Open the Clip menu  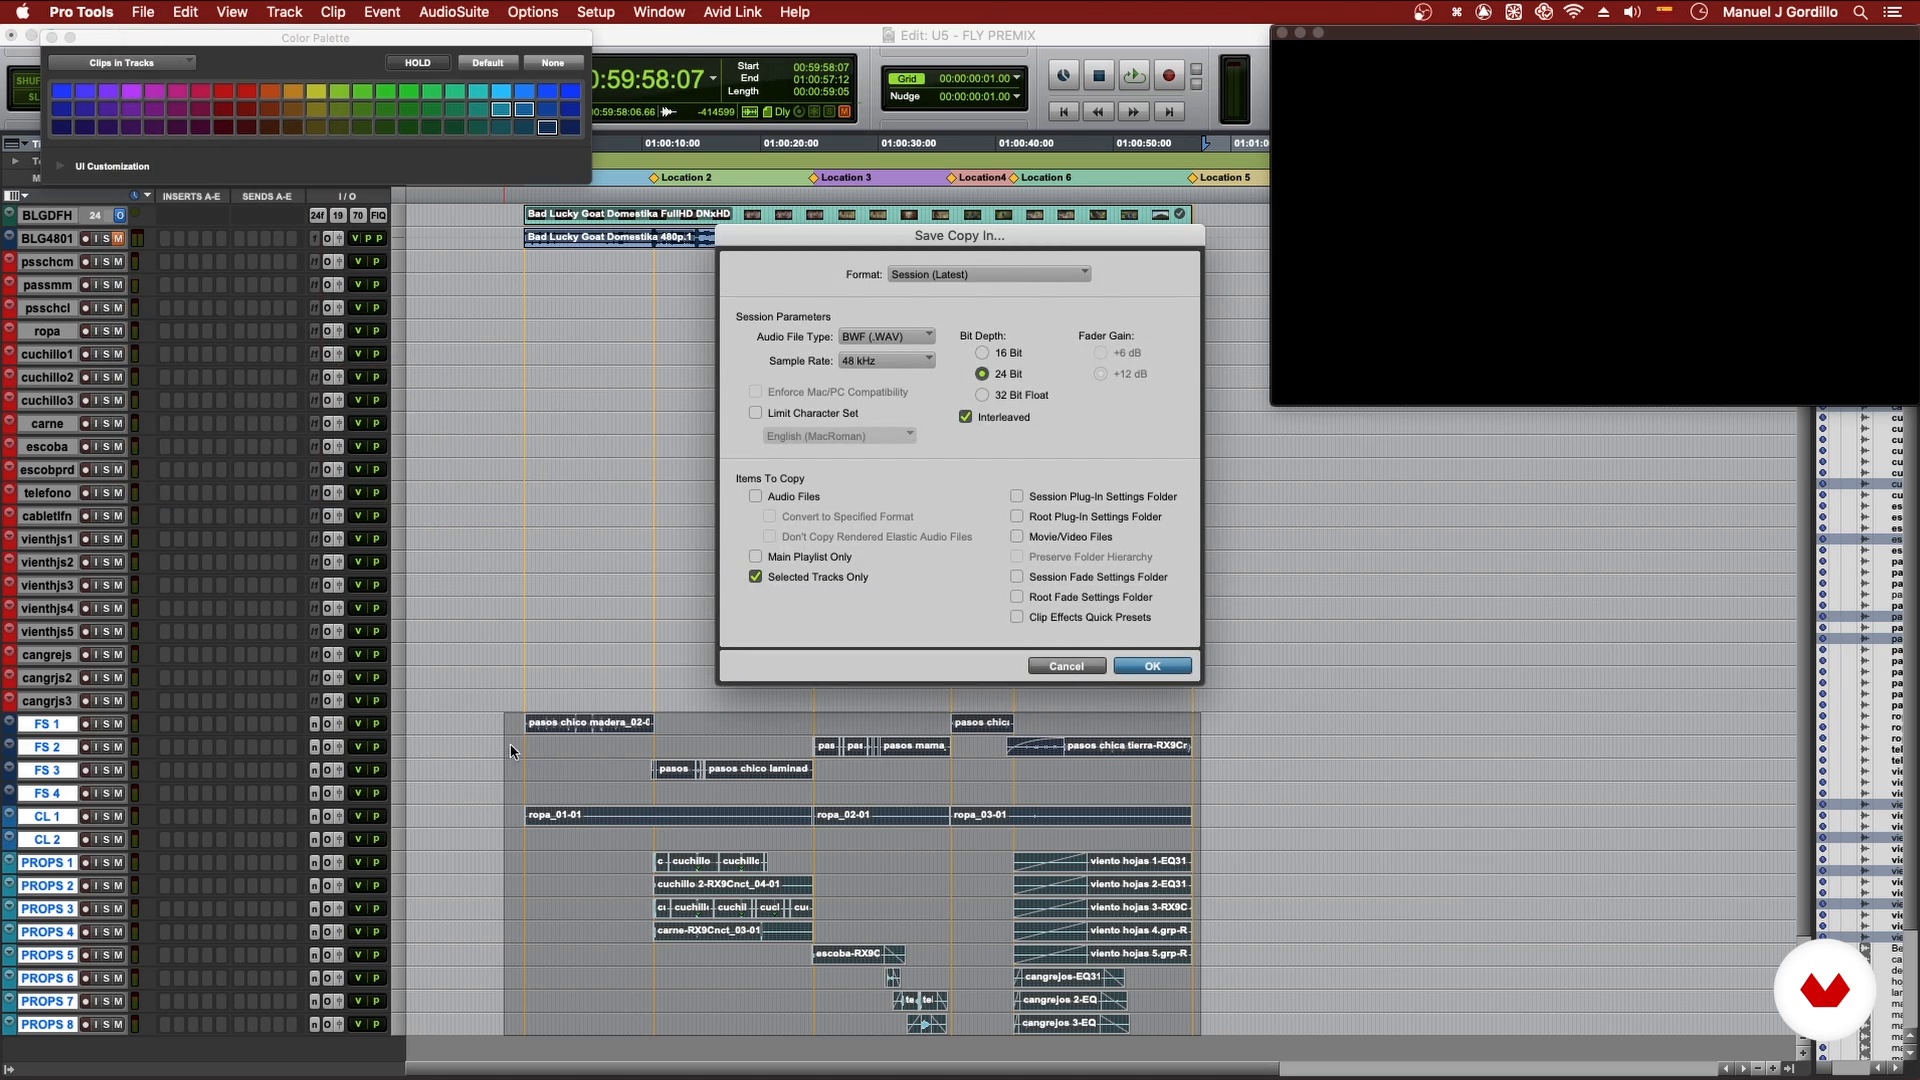[333, 12]
